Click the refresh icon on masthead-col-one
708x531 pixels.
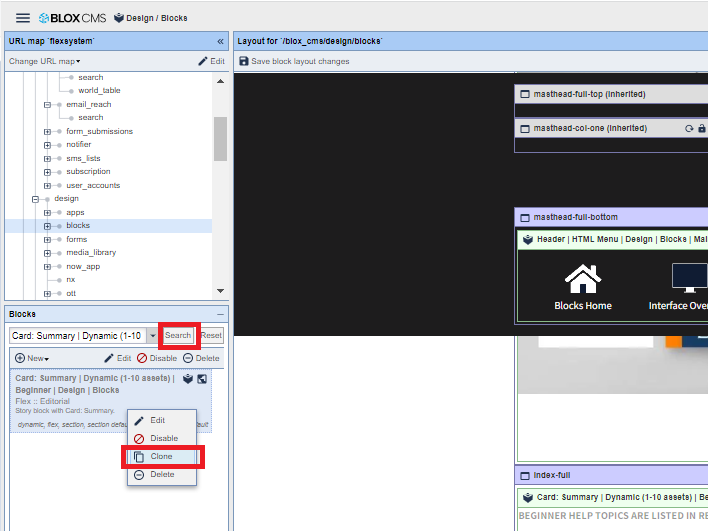[688, 129]
